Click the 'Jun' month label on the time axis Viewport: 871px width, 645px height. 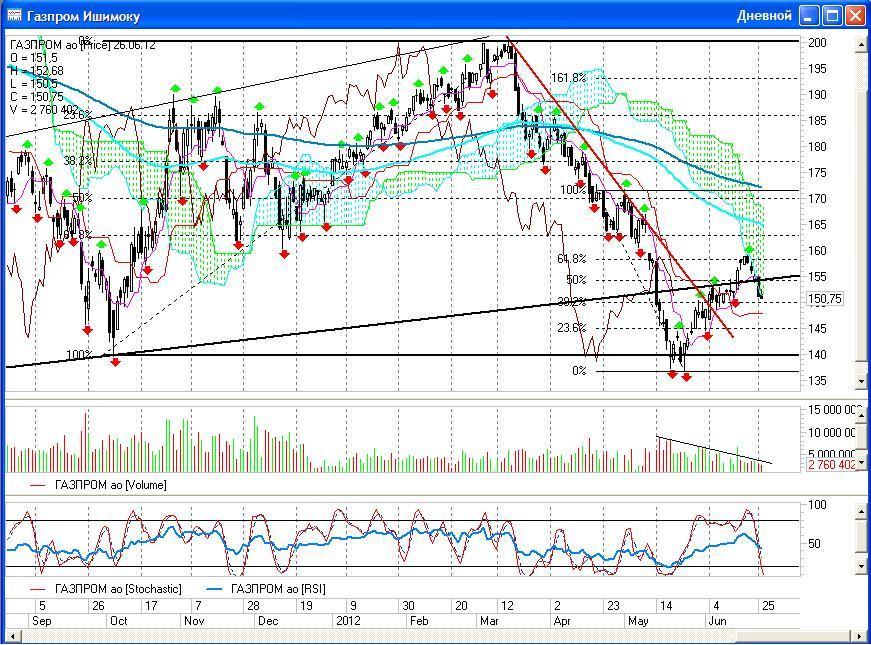tap(717, 621)
